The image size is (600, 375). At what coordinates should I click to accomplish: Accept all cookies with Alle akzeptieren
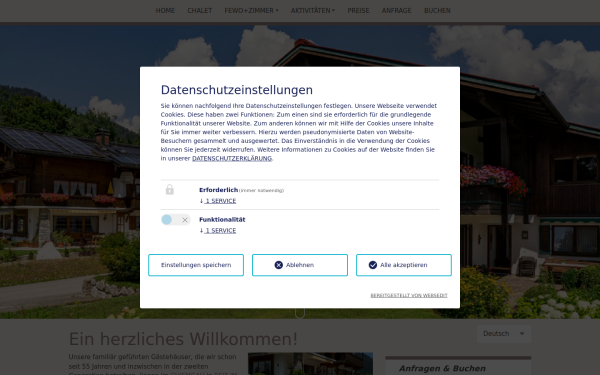[404, 265]
